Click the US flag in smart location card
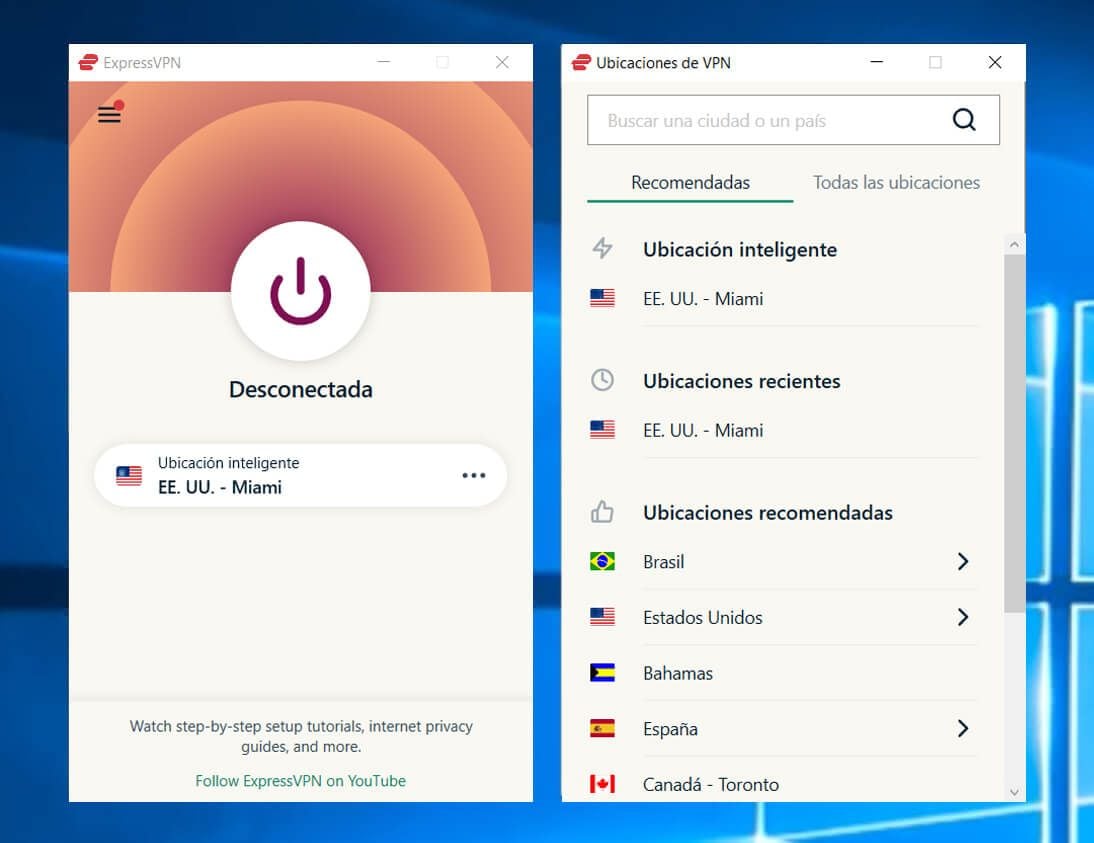Image resolution: width=1094 pixels, height=843 pixels. (x=129, y=475)
